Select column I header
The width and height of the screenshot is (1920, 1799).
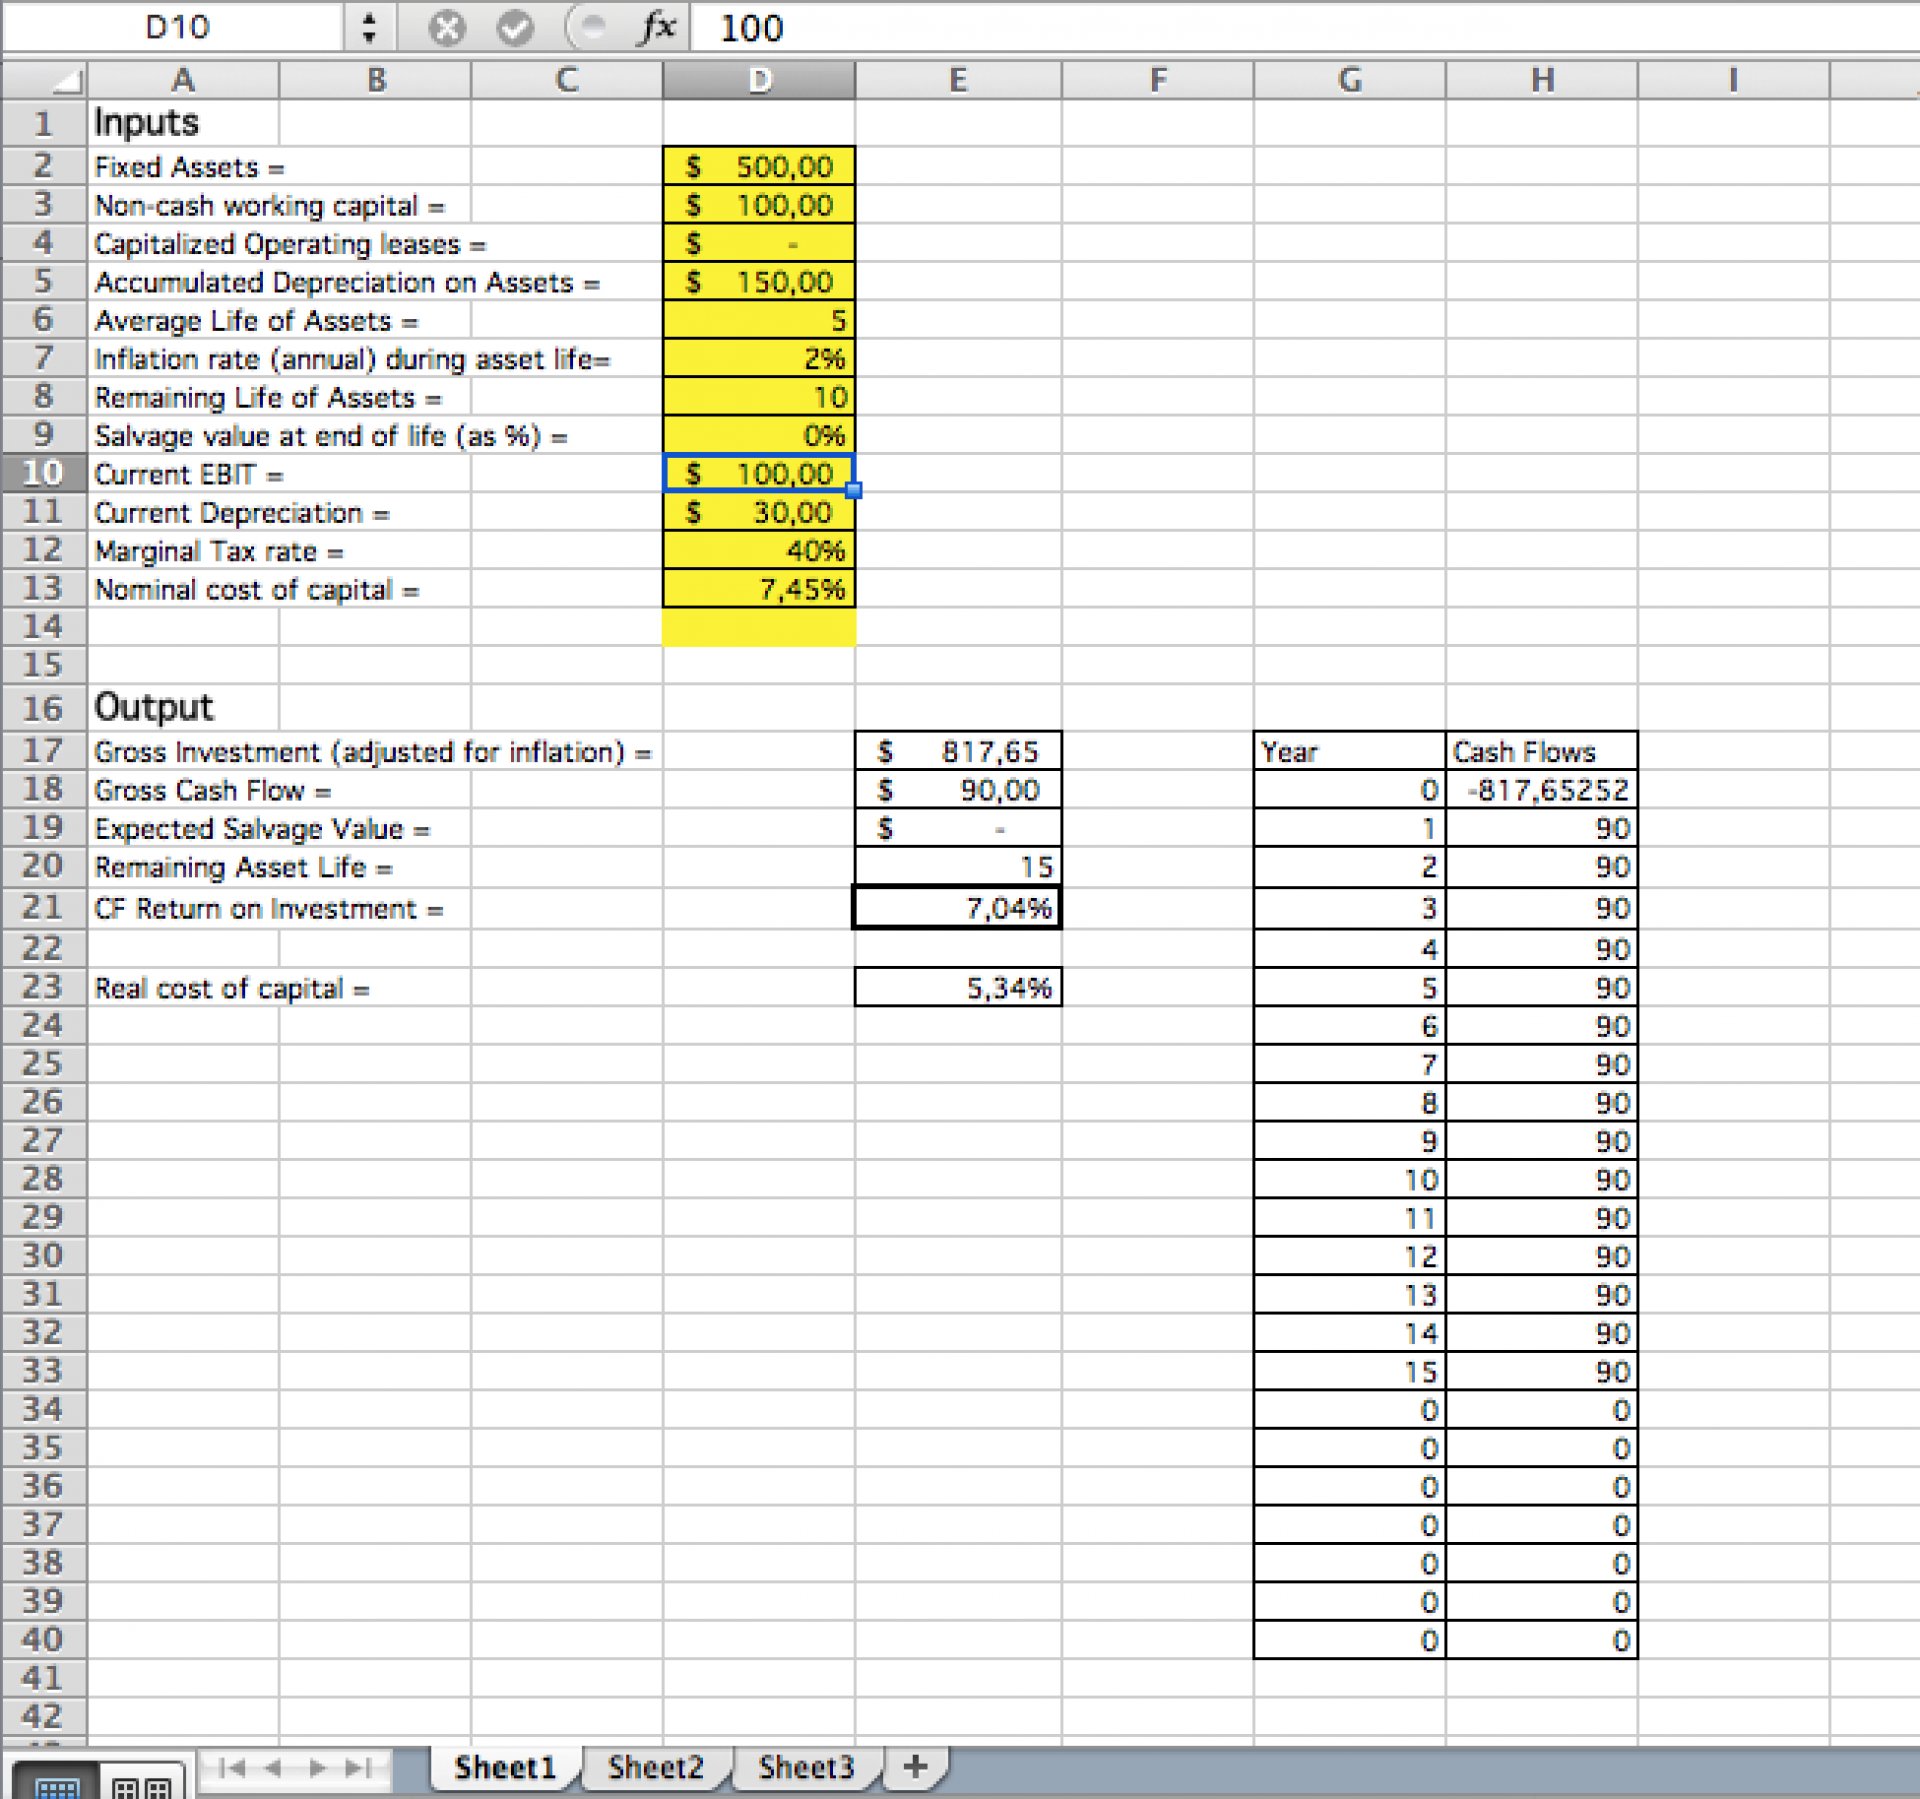coord(1734,81)
